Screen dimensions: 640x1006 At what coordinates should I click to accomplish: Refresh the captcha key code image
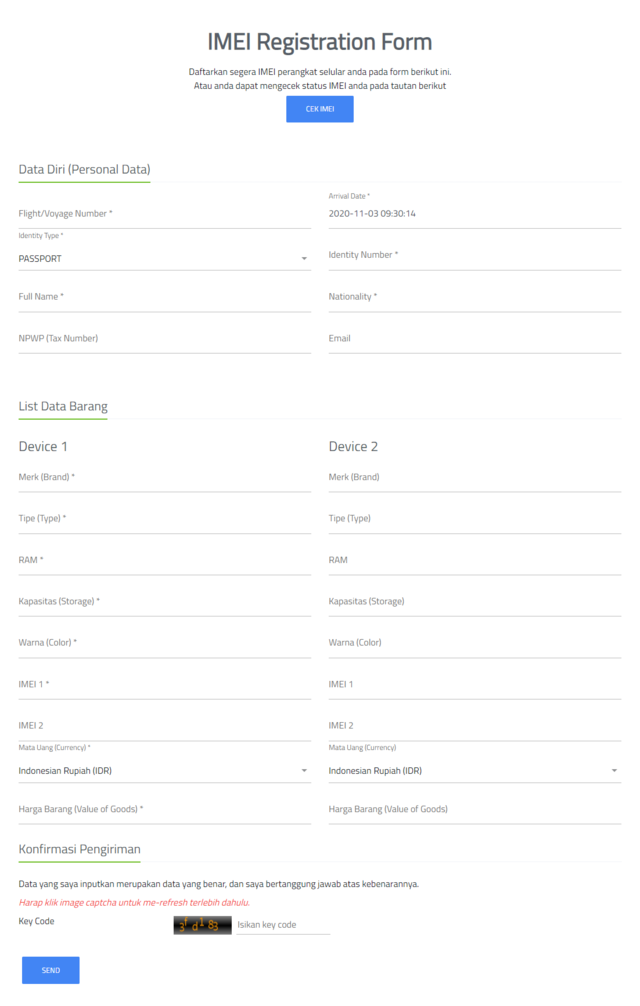coord(202,925)
